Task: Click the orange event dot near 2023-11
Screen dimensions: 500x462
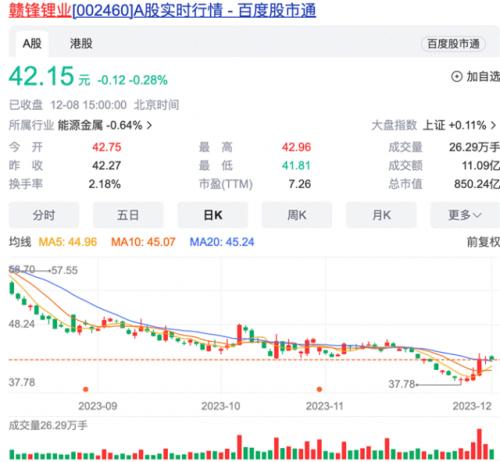Action: pos(319,389)
